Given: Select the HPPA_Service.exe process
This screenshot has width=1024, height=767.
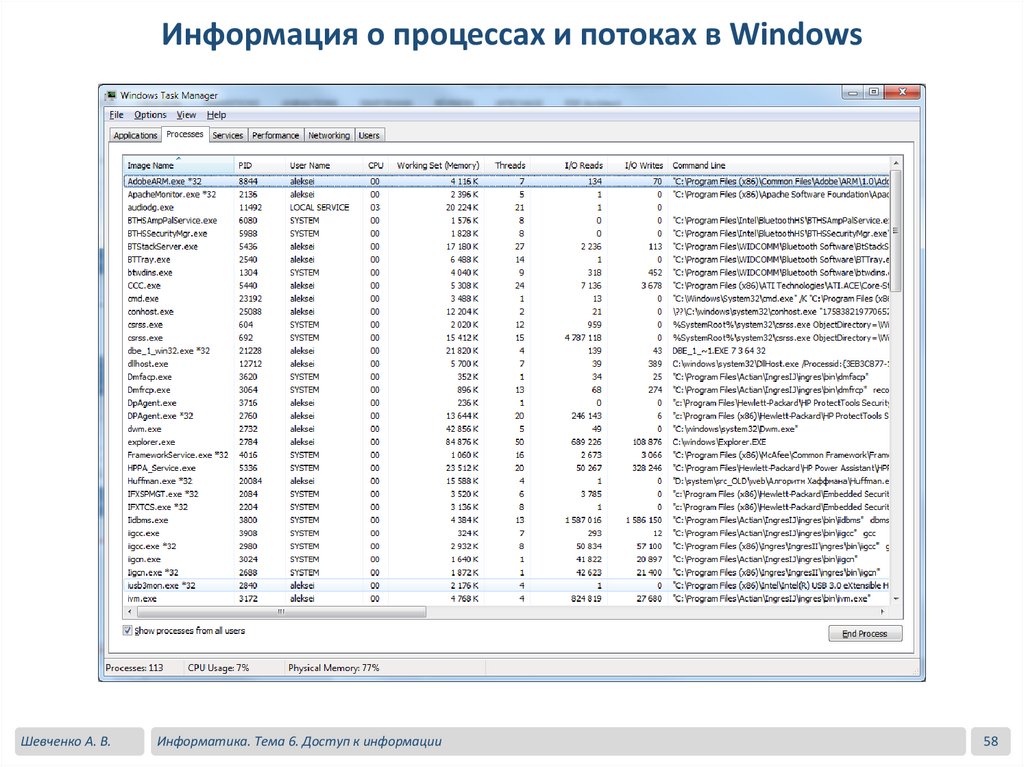Looking at the screenshot, I should (506, 468).
